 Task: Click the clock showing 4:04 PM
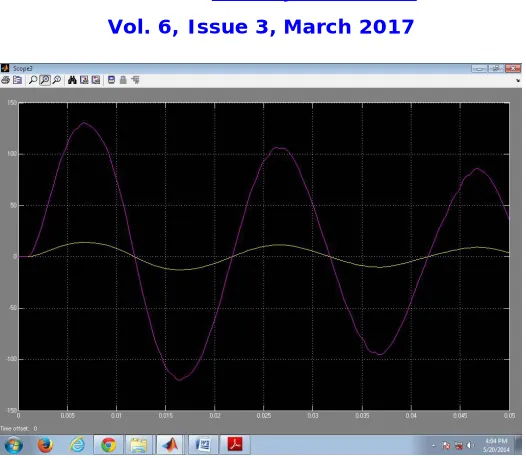(496, 441)
